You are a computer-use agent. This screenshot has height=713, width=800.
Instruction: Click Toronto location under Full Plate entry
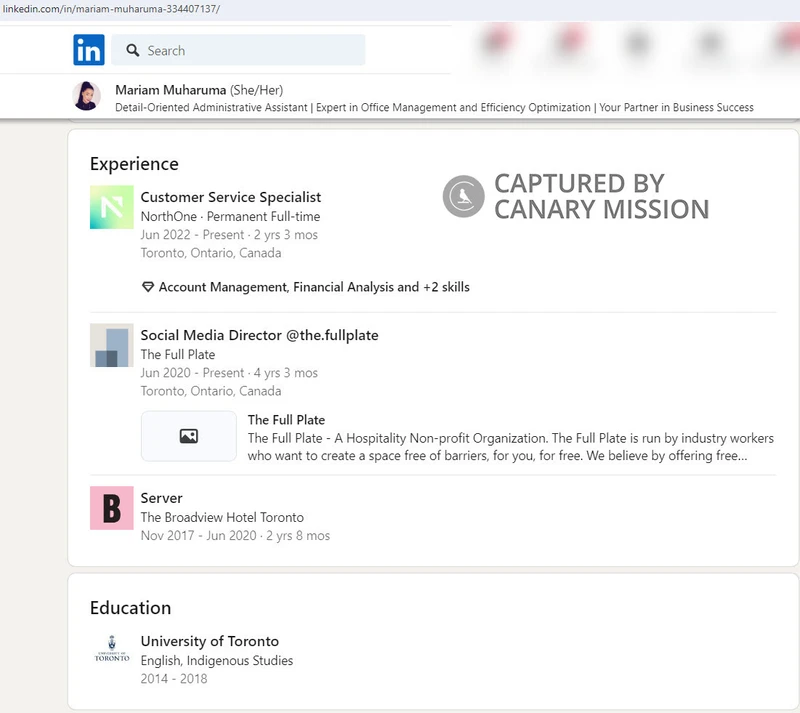pos(211,391)
